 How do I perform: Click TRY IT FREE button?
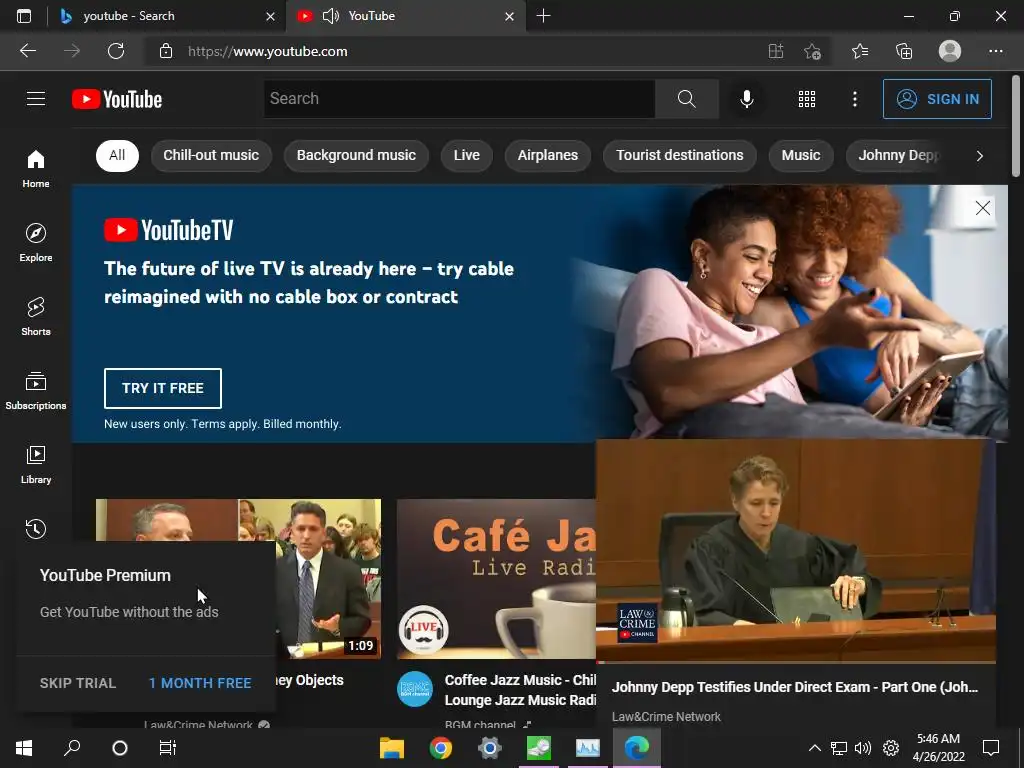[x=163, y=388]
